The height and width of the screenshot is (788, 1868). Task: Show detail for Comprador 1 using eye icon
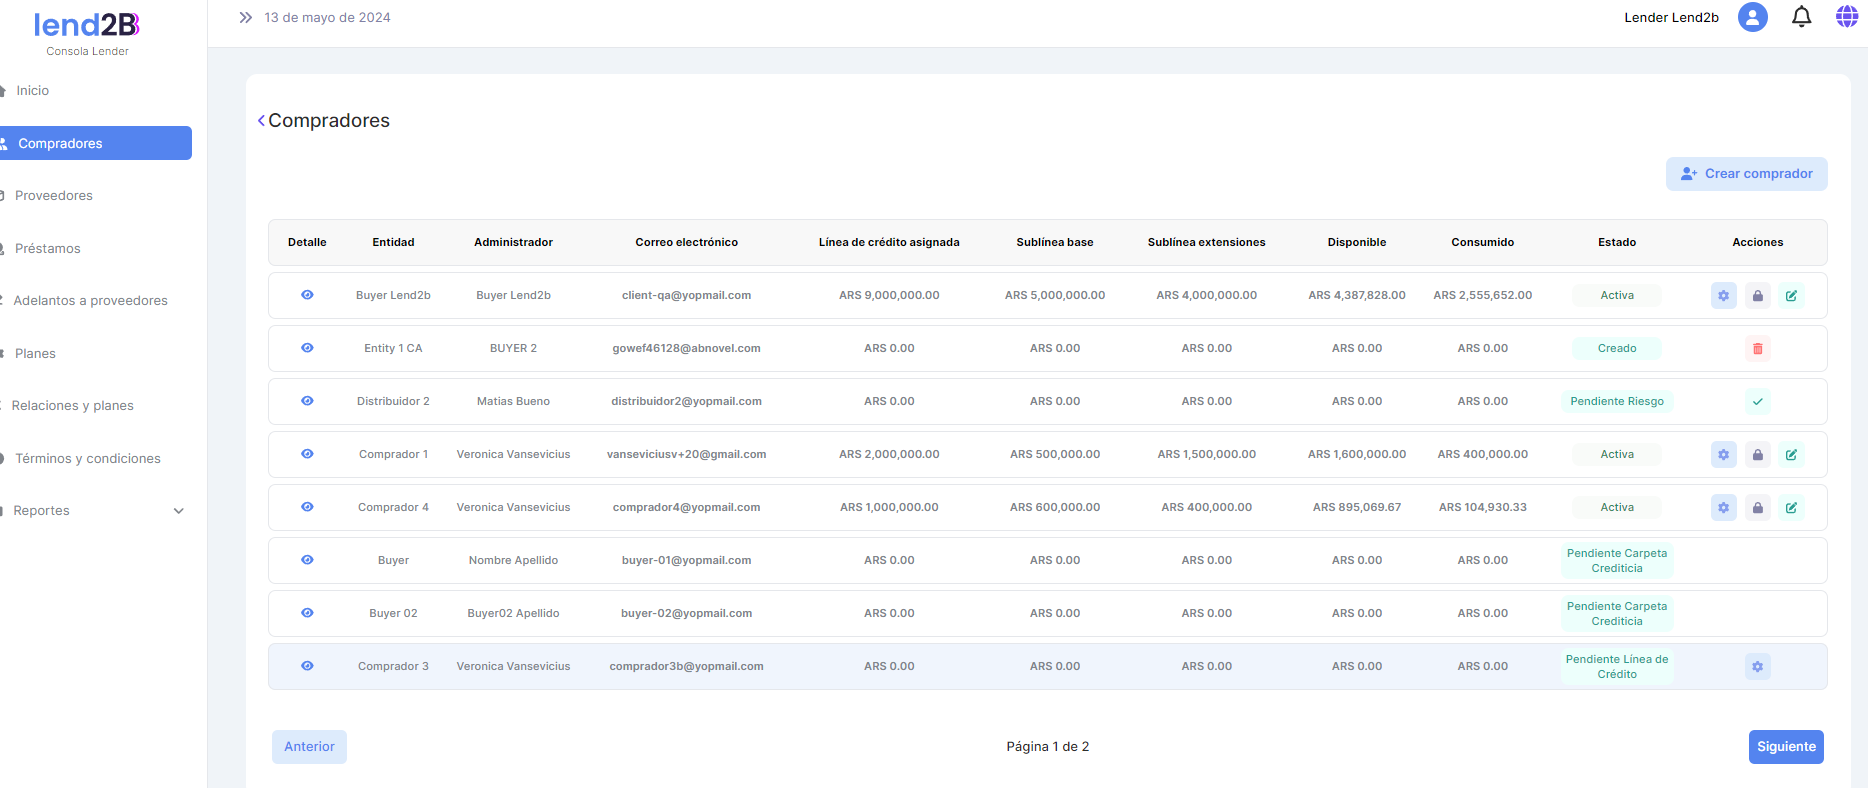pos(307,454)
